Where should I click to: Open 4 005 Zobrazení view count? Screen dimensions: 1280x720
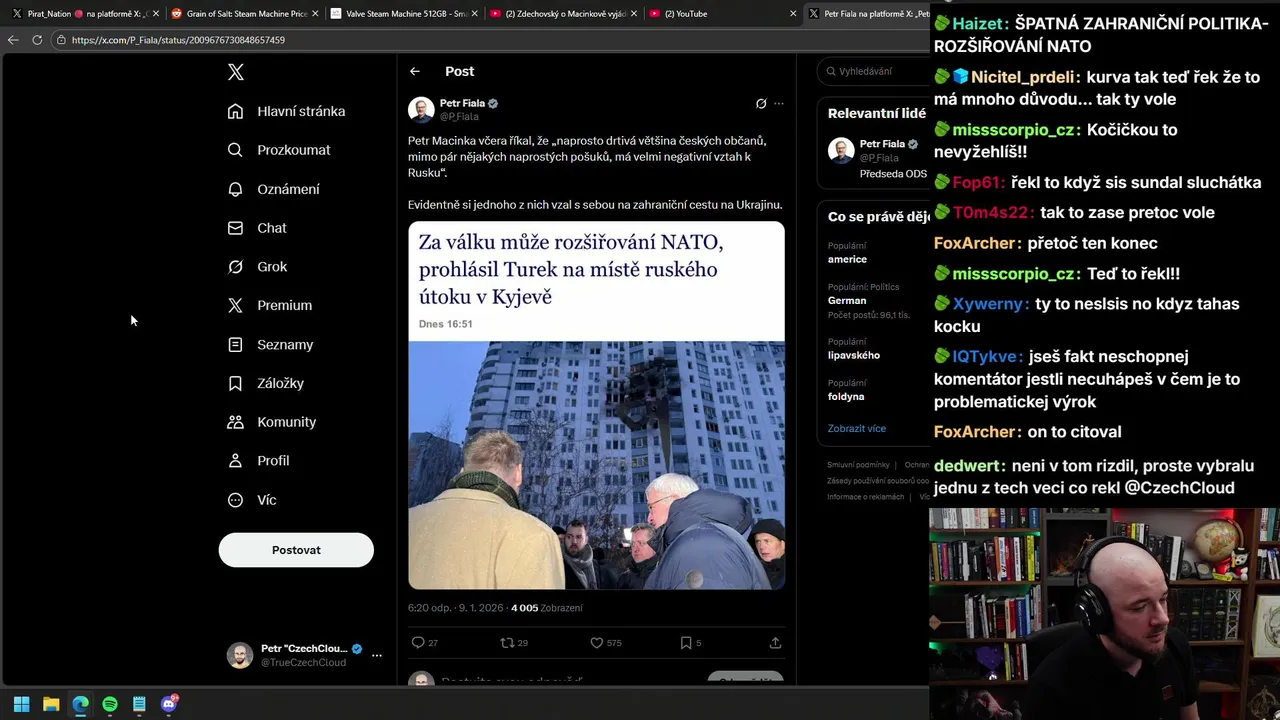(x=547, y=608)
